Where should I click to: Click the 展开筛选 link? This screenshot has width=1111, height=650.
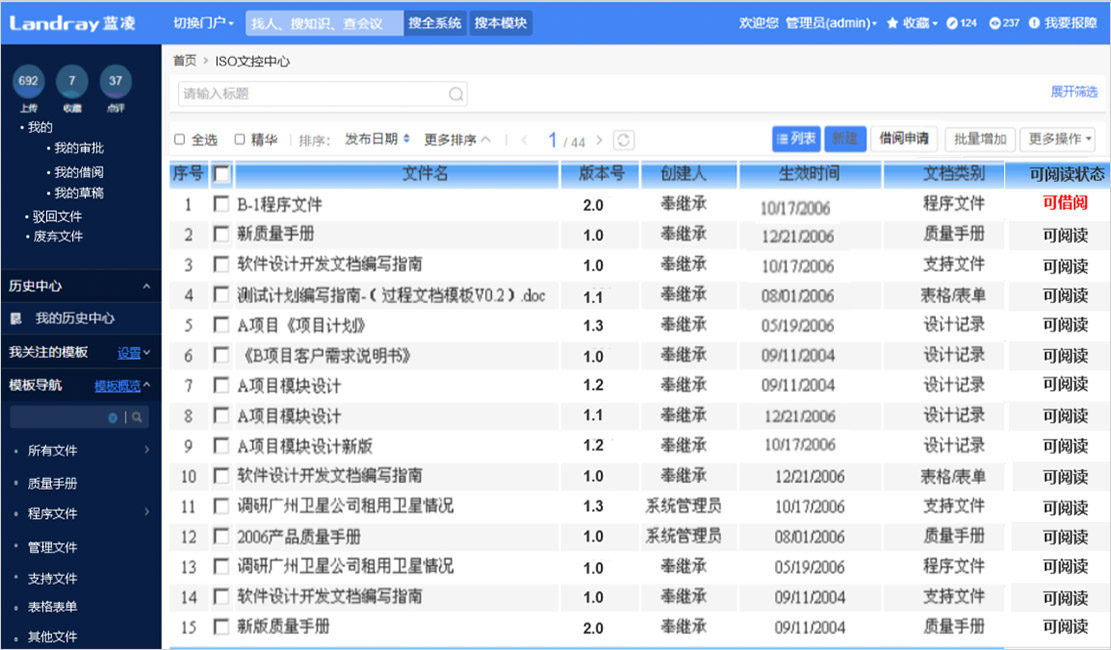[x=1073, y=91]
